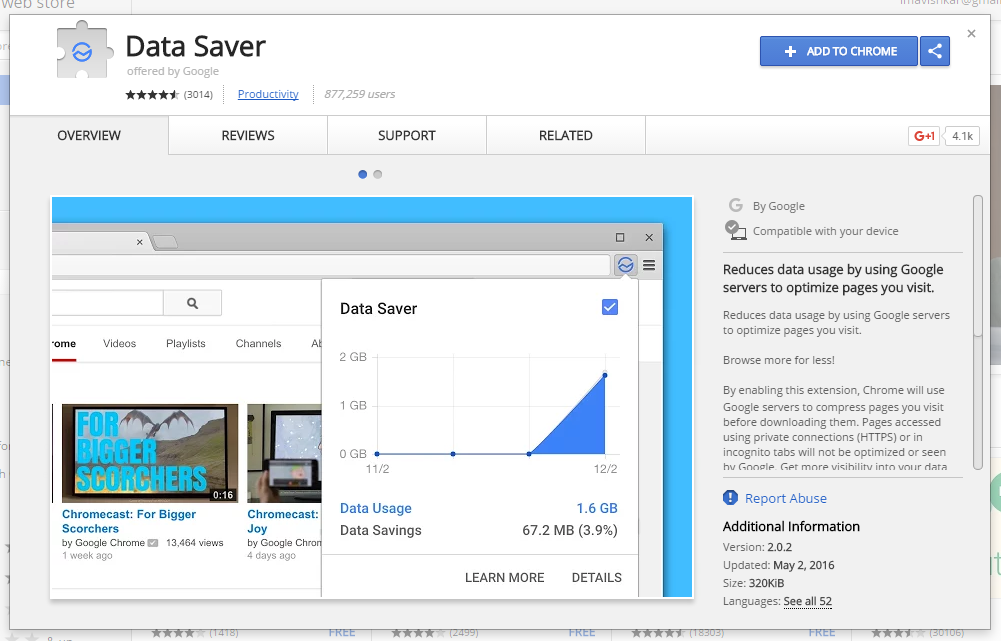Open the share button beside Add to Chrome
Viewport: 1001px width, 641px height.
[935, 51]
